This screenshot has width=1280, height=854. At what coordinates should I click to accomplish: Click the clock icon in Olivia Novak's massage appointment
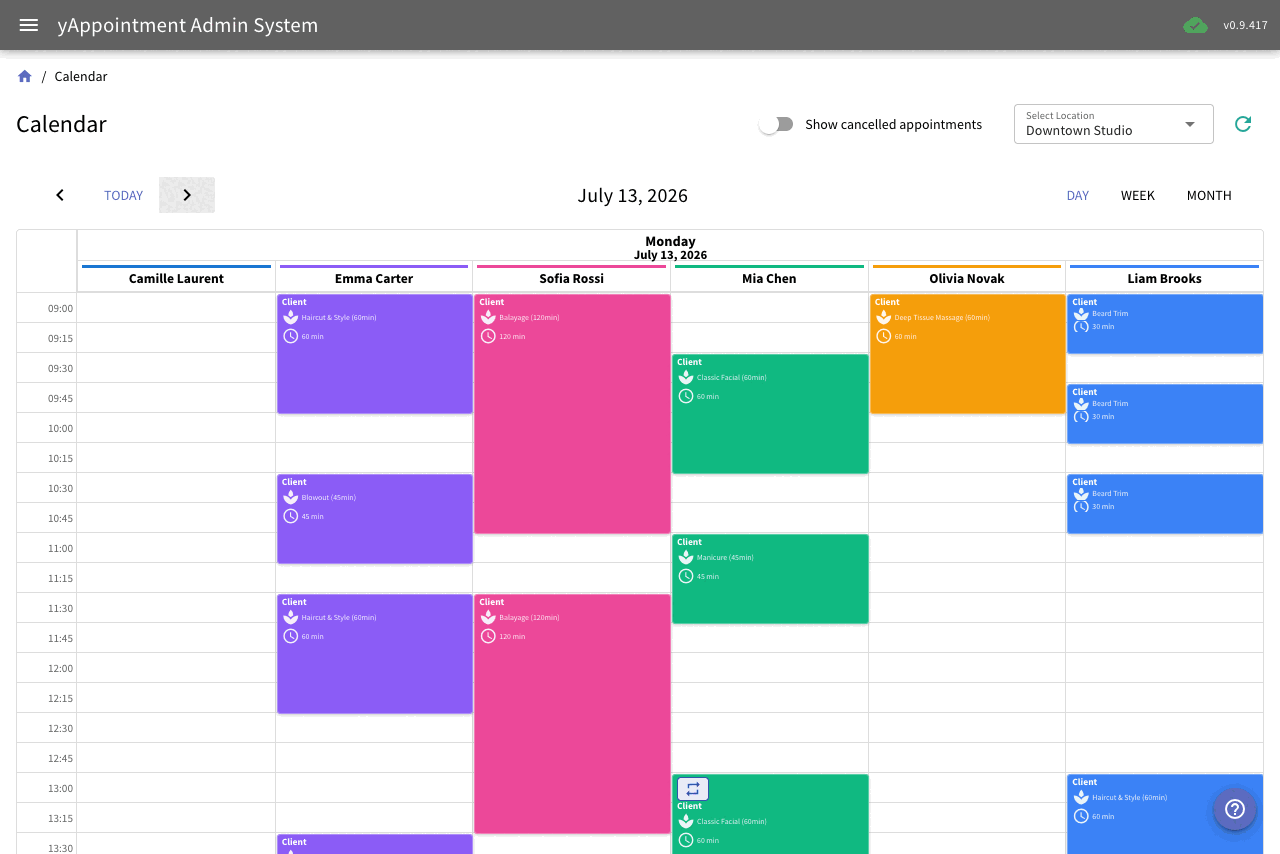tap(884, 336)
